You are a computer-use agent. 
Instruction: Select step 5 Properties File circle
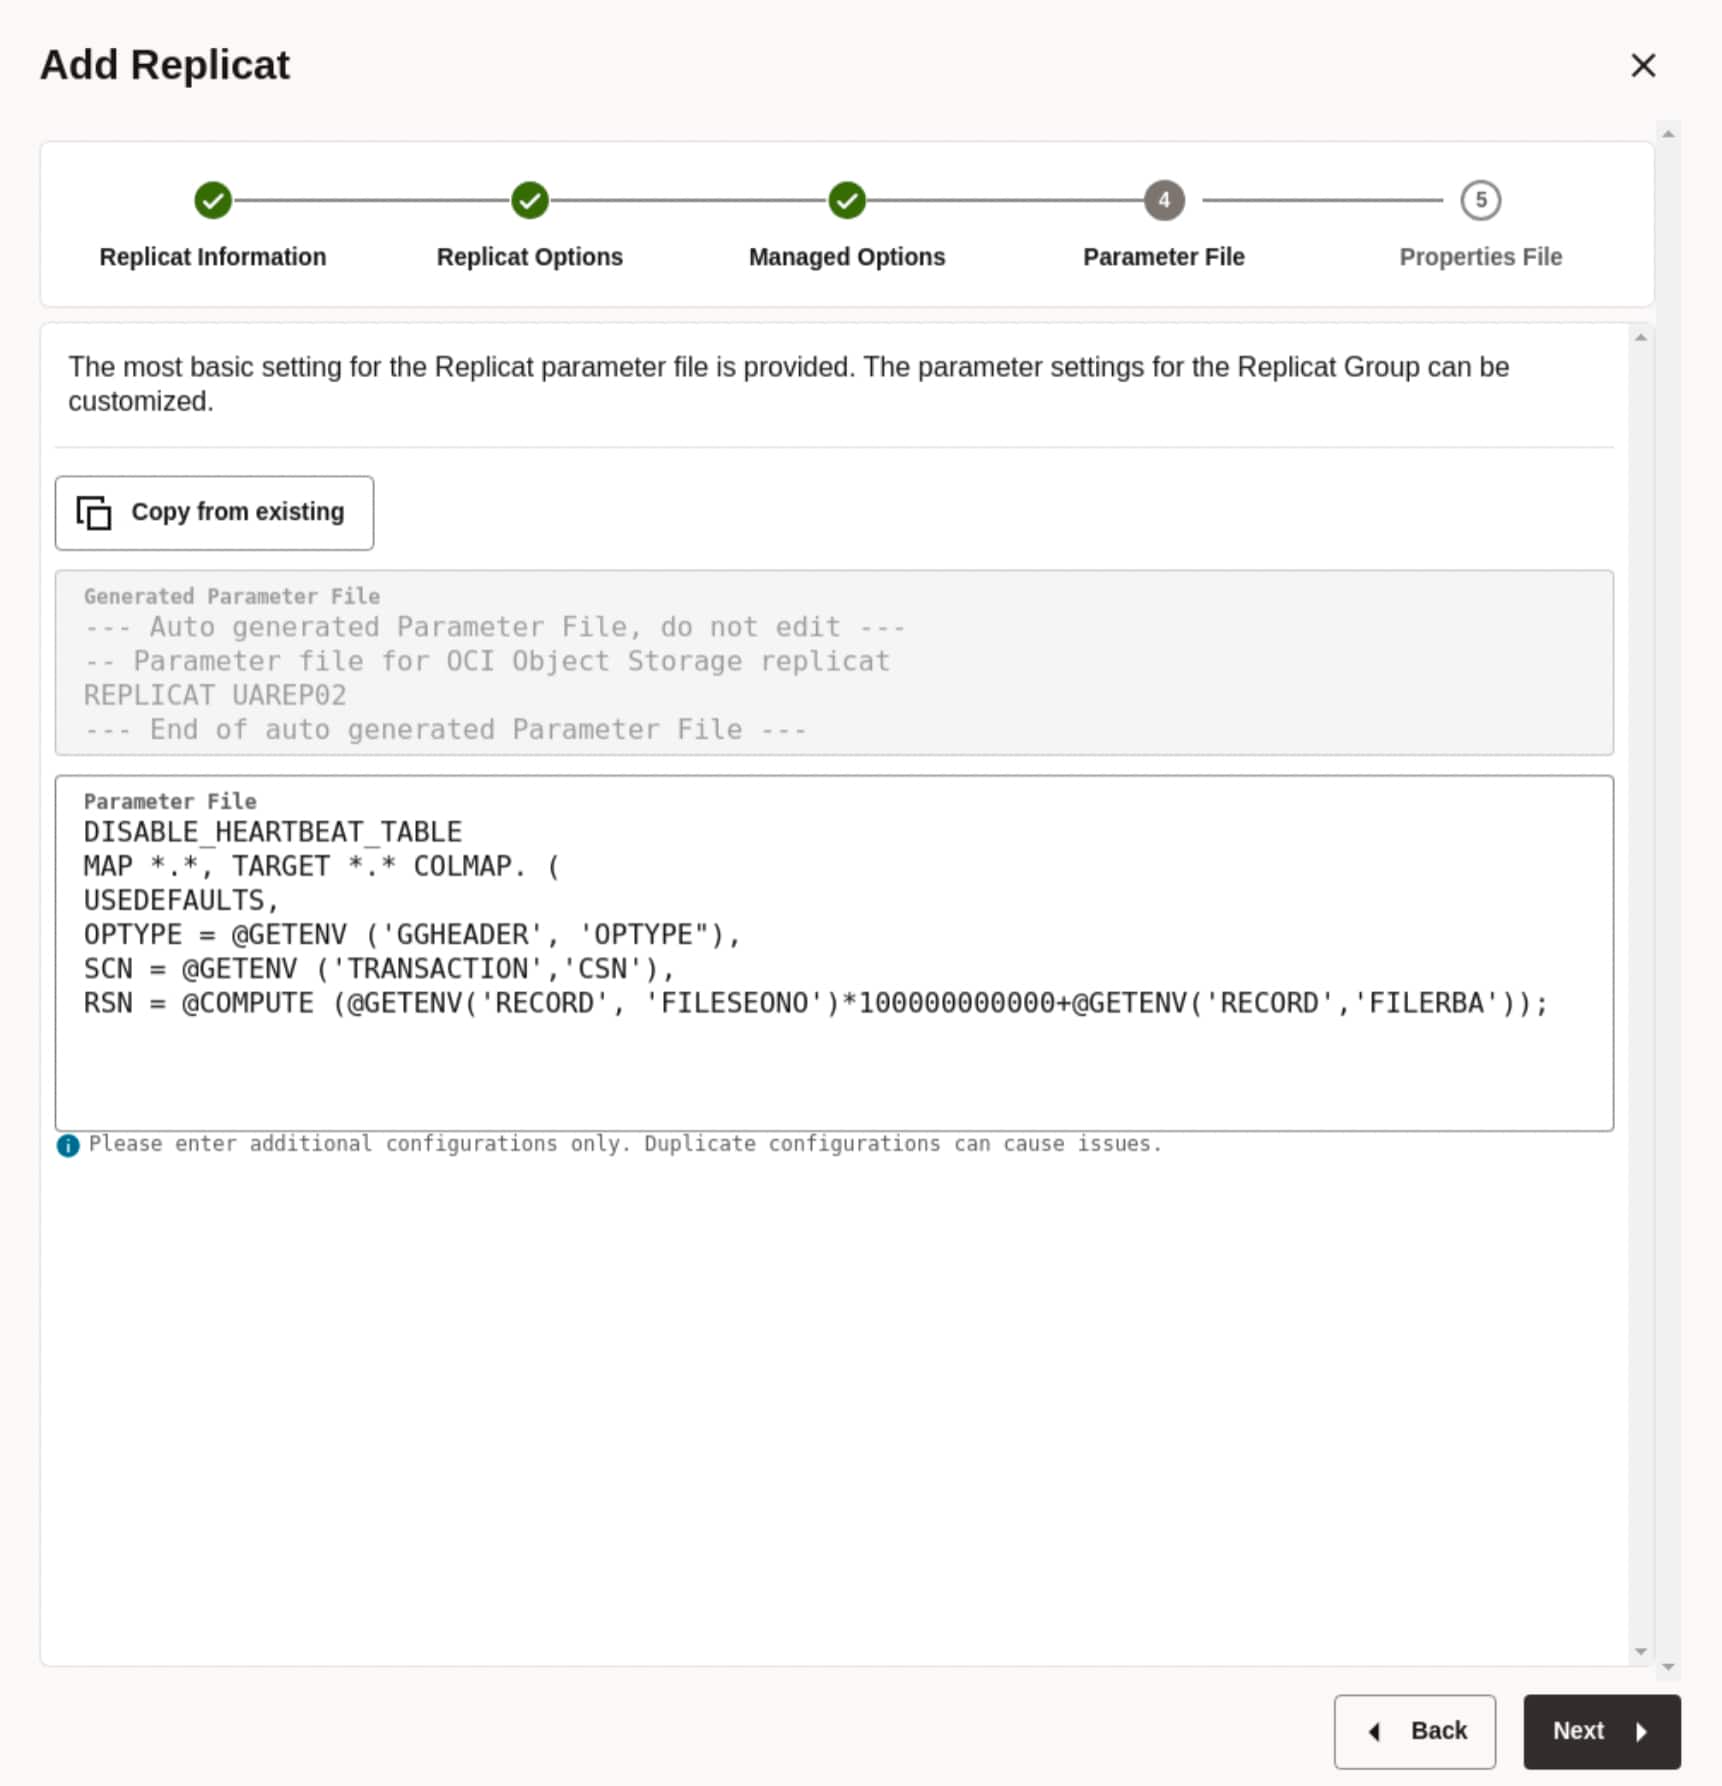point(1480,200)
